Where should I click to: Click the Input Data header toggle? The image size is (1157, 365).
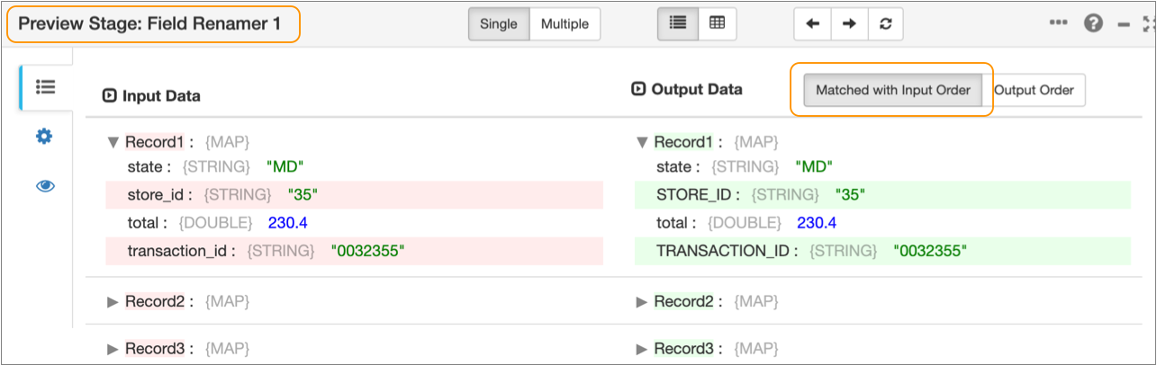click(109, 96)
